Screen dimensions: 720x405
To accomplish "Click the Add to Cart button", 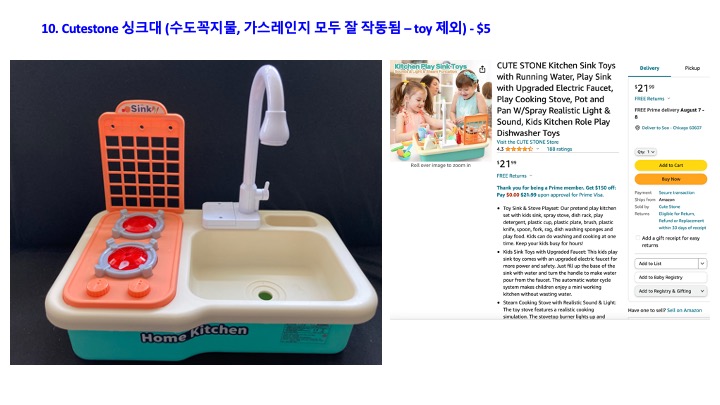I will point(671,165).
